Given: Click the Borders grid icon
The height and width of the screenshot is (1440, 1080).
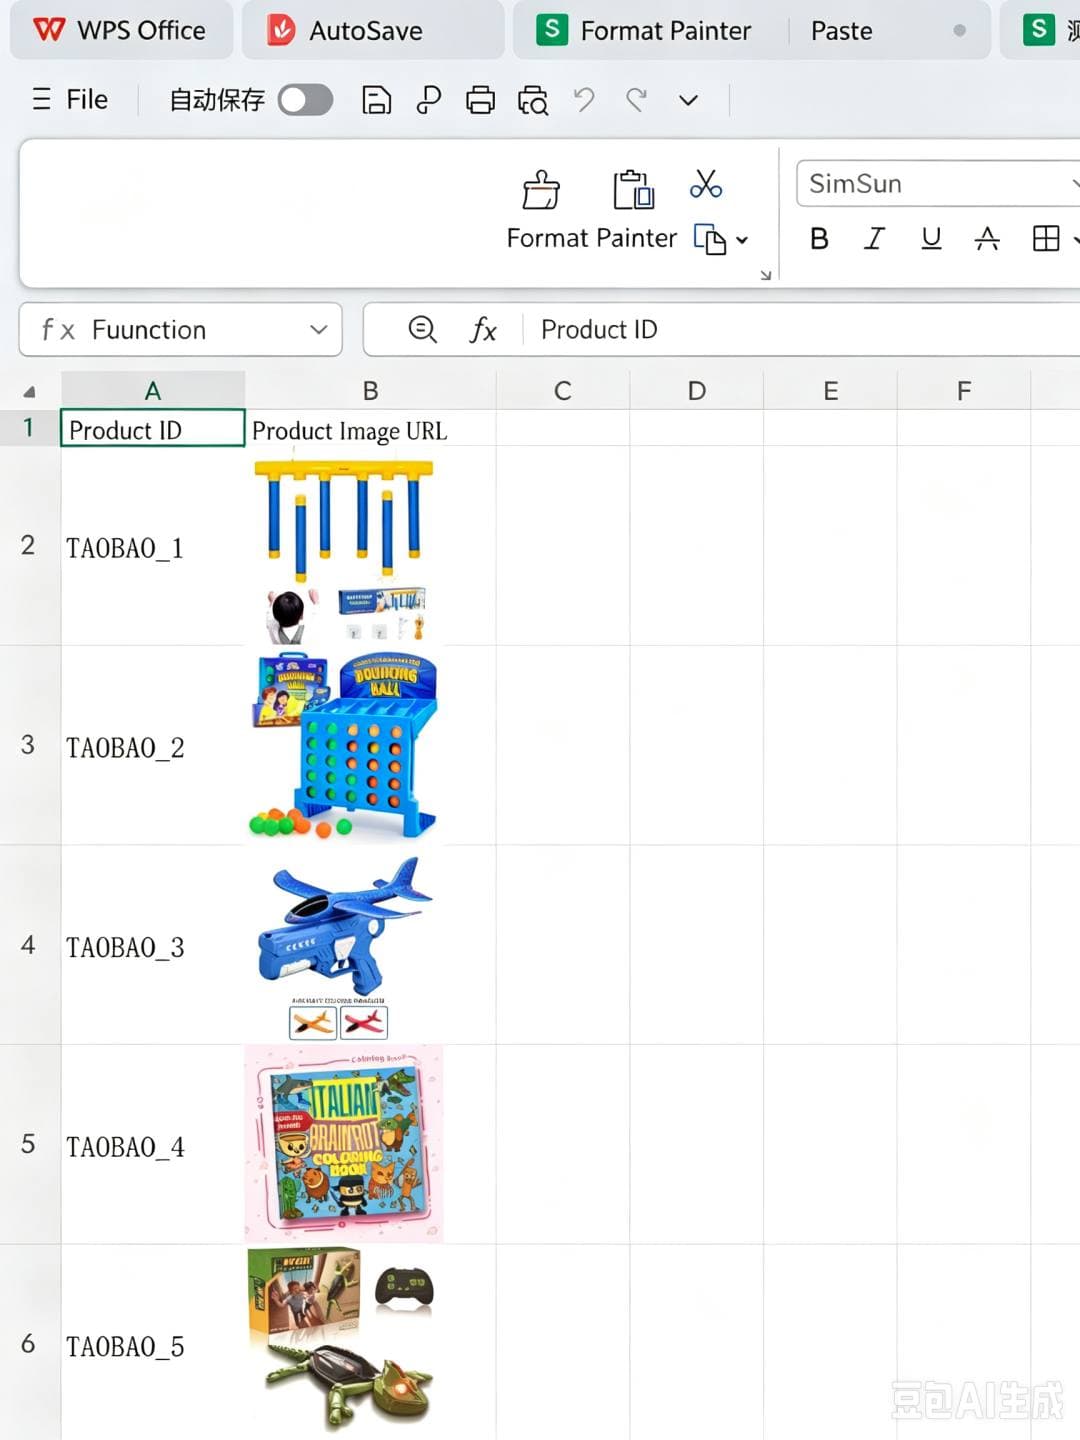Looking at the screenshot, I should tap(1046, 238).
